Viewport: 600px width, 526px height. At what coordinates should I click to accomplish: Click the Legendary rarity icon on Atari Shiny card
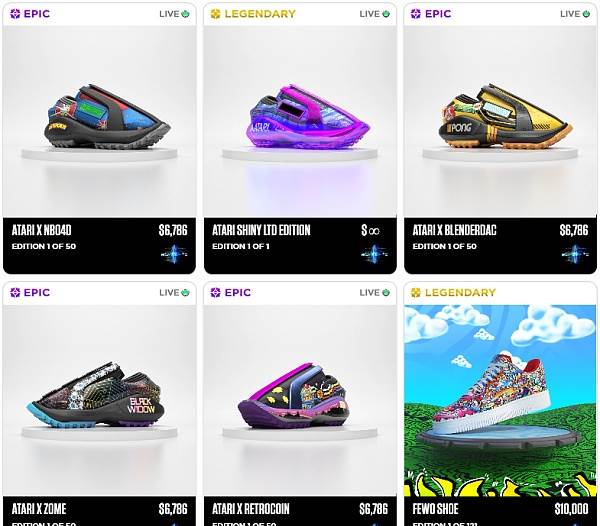point(215,14)
